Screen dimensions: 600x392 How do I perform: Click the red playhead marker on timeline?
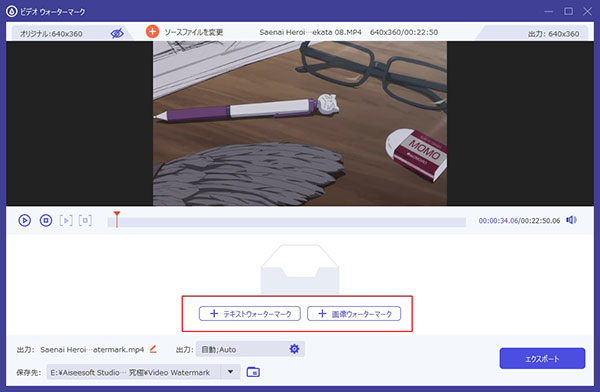117,219
